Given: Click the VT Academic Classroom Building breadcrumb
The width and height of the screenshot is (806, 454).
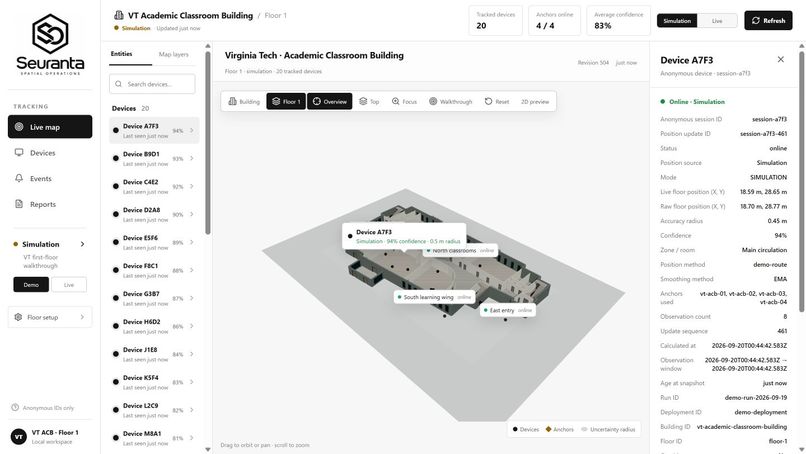Looking at the screenshot, I should 190,15.
